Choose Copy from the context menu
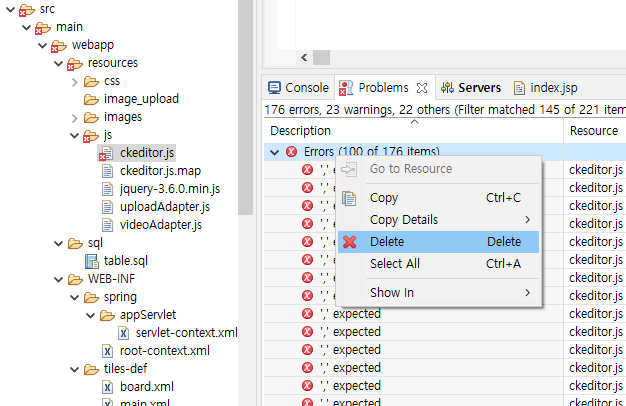The image size is (626, 406). 438,198
